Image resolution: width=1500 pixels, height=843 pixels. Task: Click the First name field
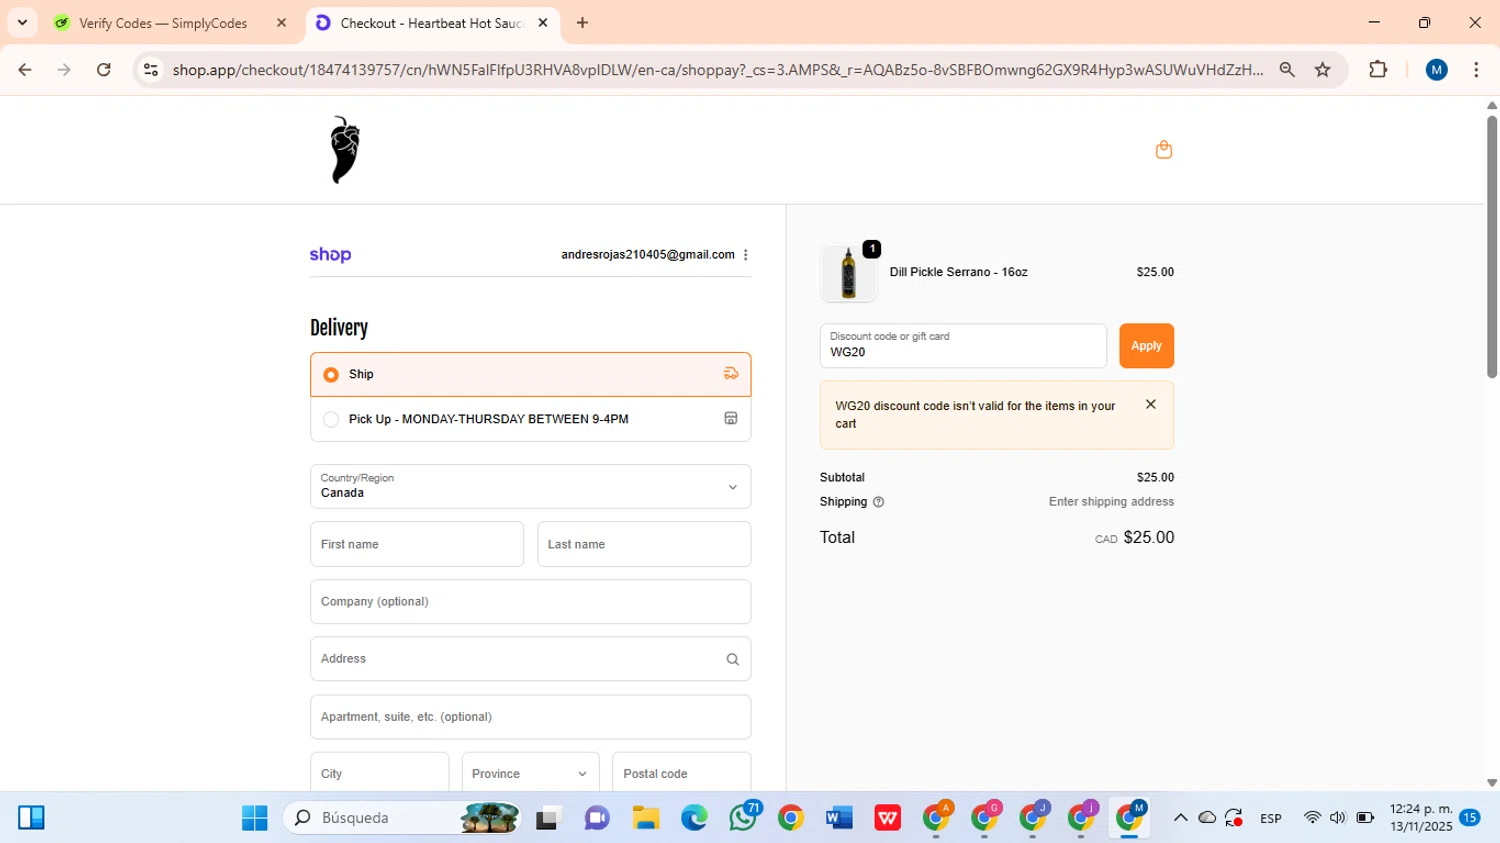417,544
